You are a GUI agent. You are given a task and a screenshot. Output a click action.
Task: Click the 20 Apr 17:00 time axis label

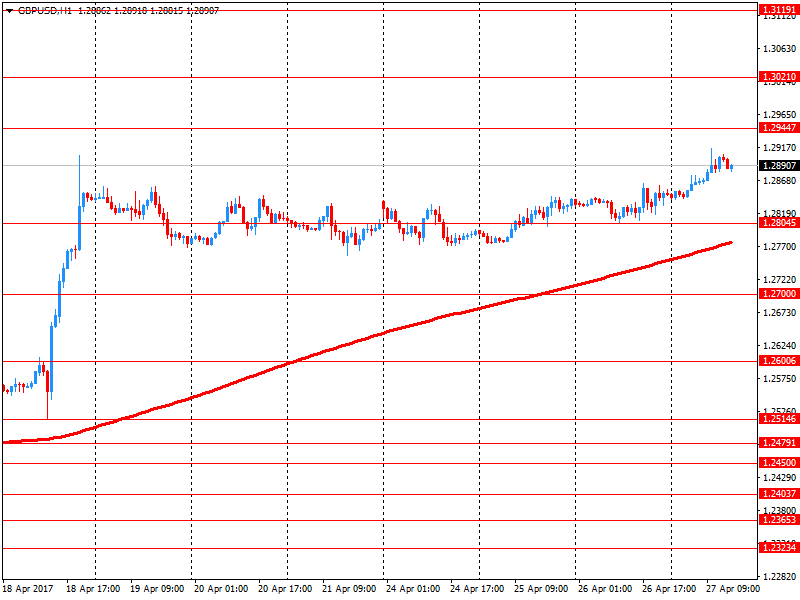(x=285, y=589)
